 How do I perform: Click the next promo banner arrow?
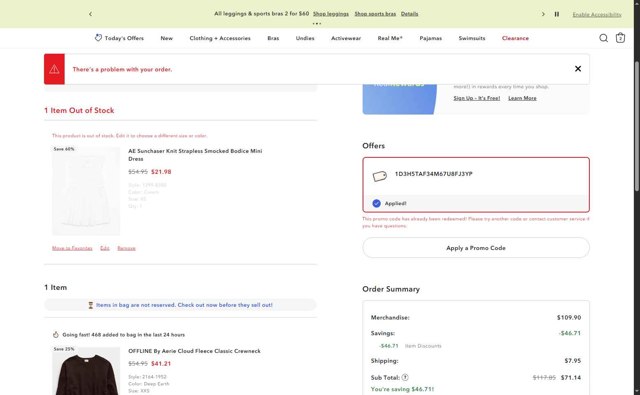(x=543, y=14)
